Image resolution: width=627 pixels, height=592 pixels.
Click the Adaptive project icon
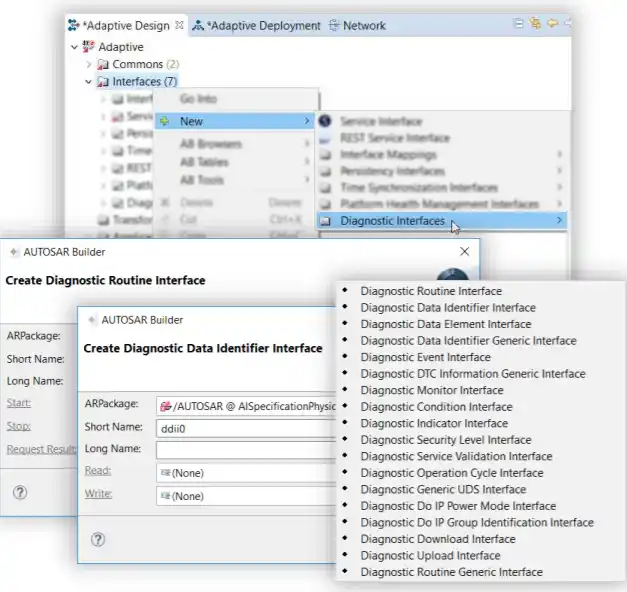88,46
